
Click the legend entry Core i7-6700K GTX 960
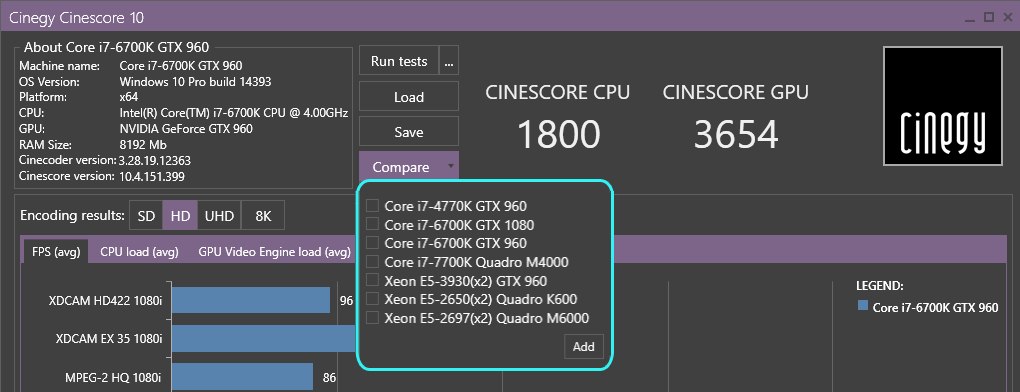click(x=935, y=307)
